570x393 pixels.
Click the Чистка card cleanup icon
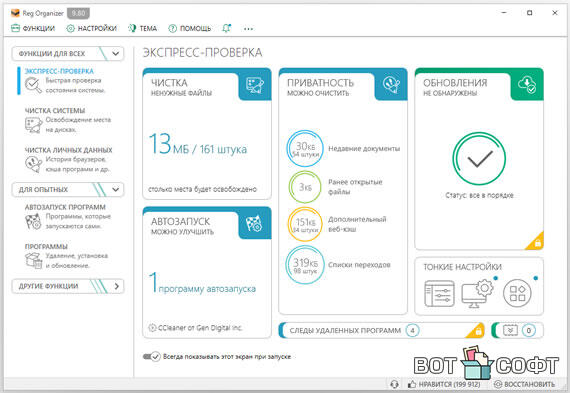click(255, 85)
